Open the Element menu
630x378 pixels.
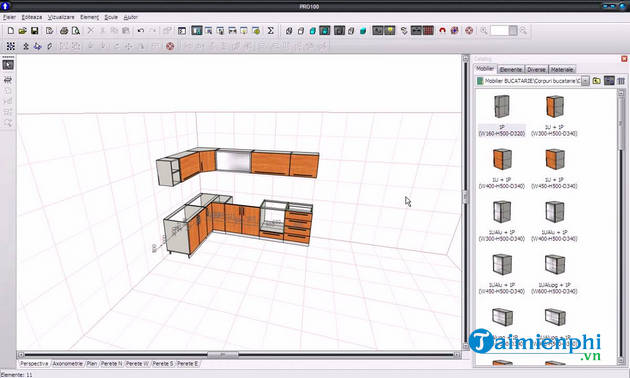[x=90, y=17]
